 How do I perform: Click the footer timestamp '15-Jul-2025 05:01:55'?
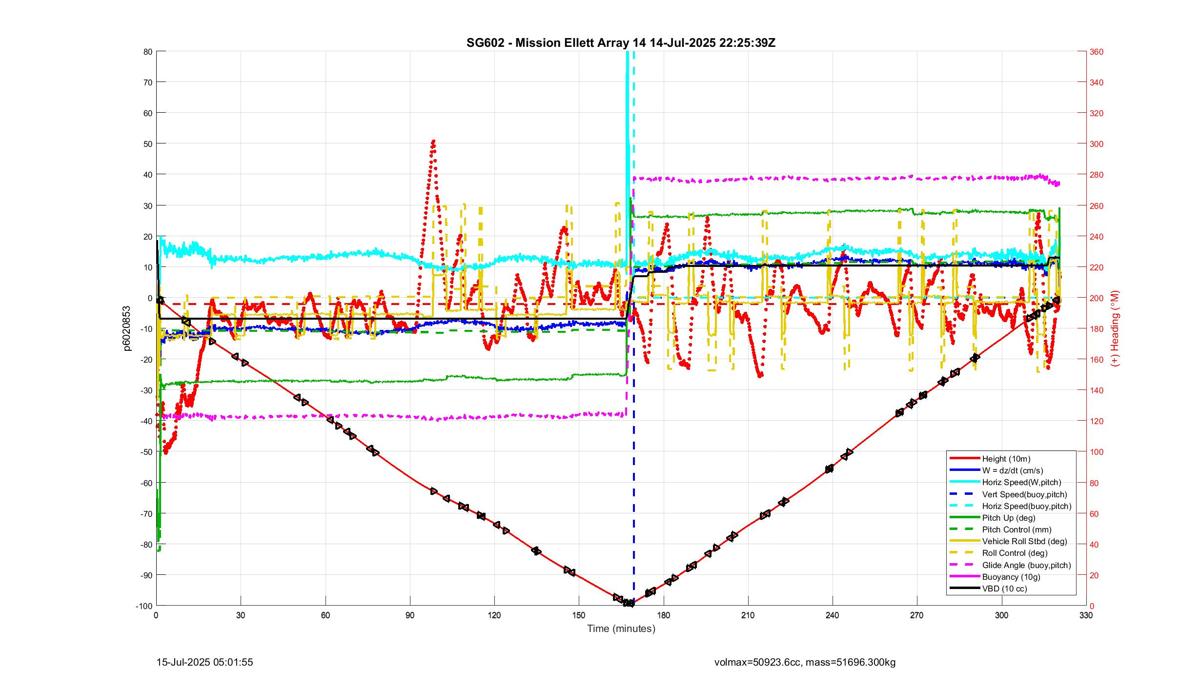coord(205,662)
